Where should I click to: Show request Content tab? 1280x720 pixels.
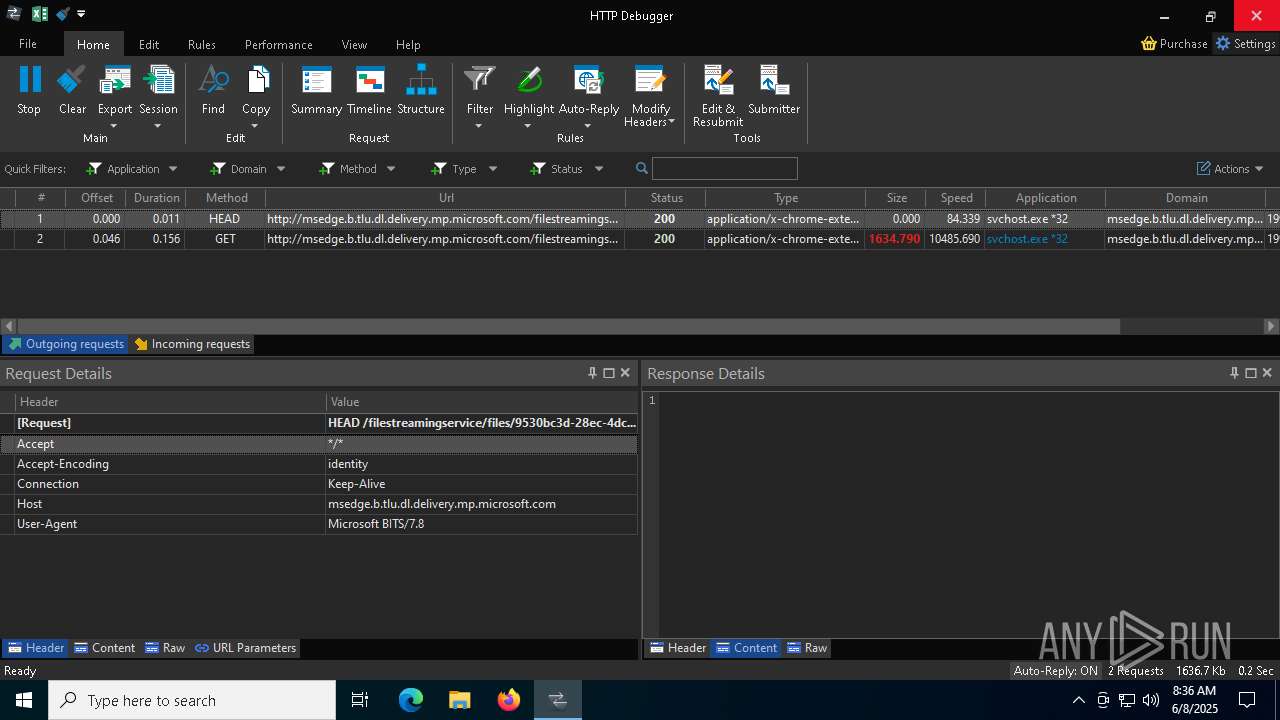104,648
